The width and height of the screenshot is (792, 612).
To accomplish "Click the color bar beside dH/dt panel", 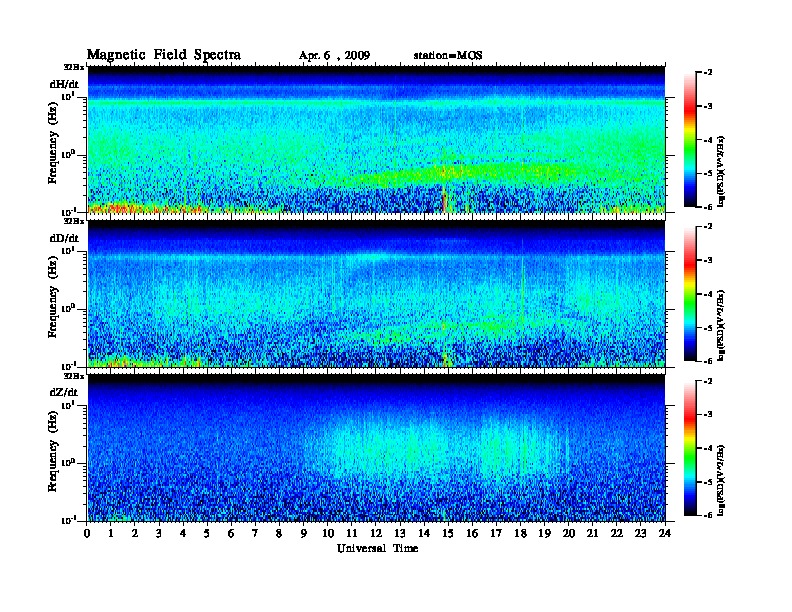I will 690,139.
